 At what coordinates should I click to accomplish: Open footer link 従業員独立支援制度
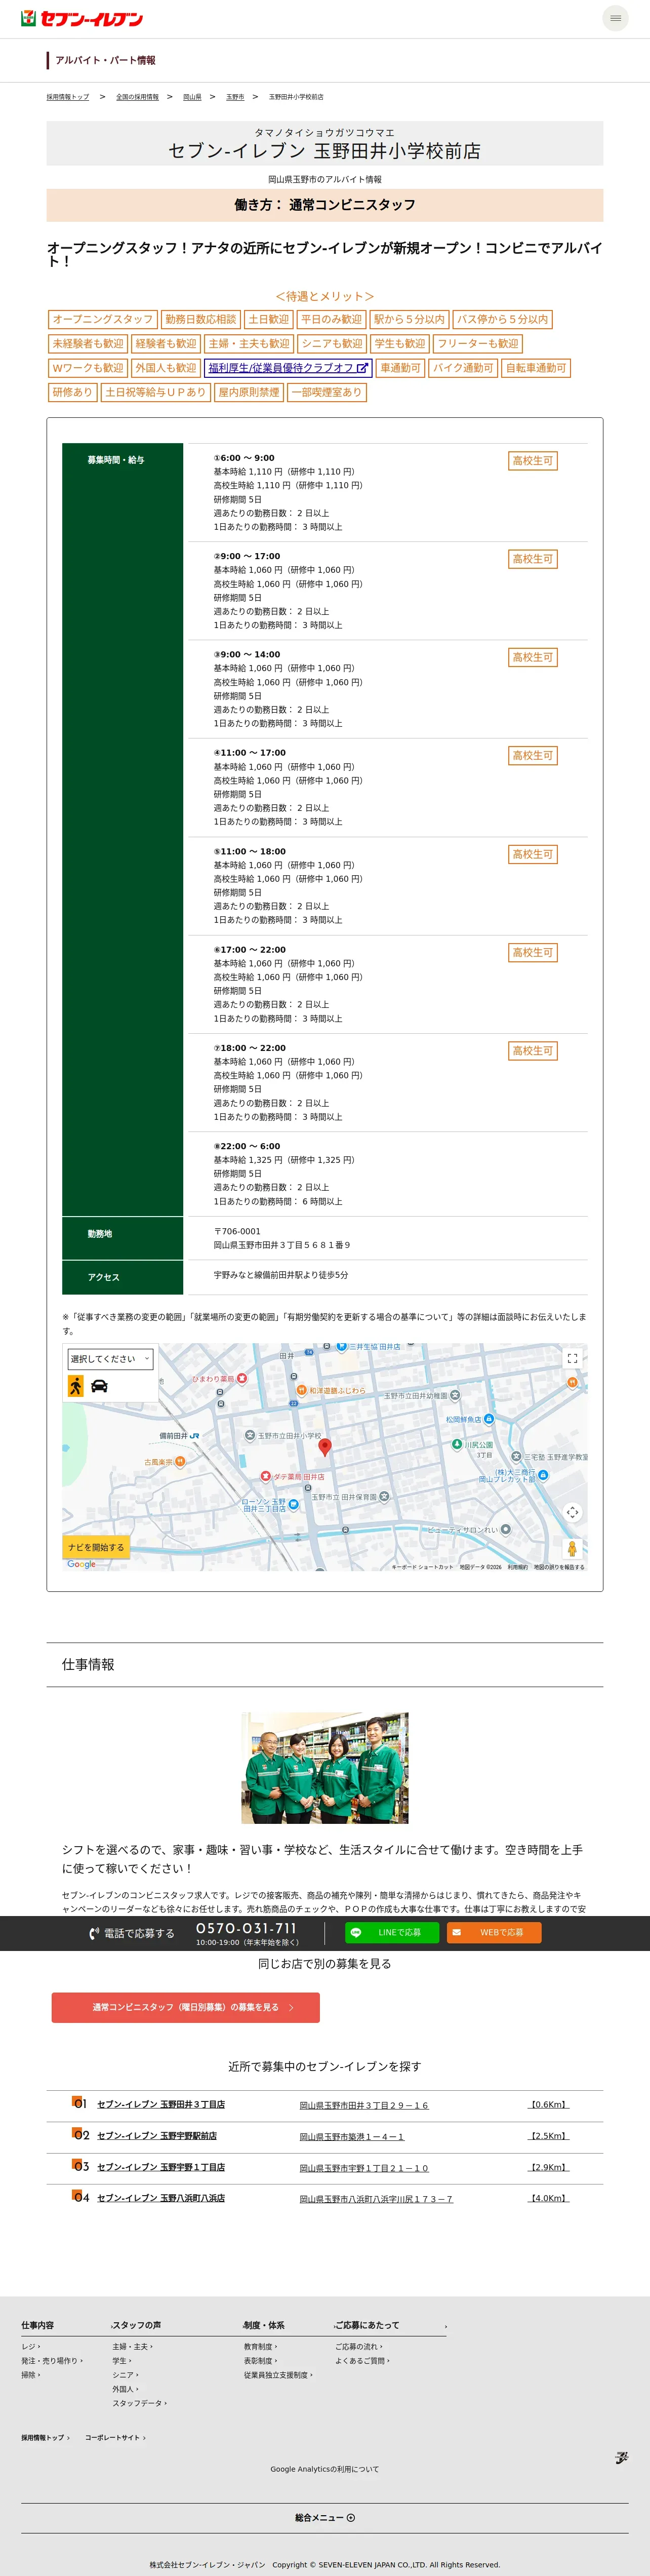pos(278,2374)
